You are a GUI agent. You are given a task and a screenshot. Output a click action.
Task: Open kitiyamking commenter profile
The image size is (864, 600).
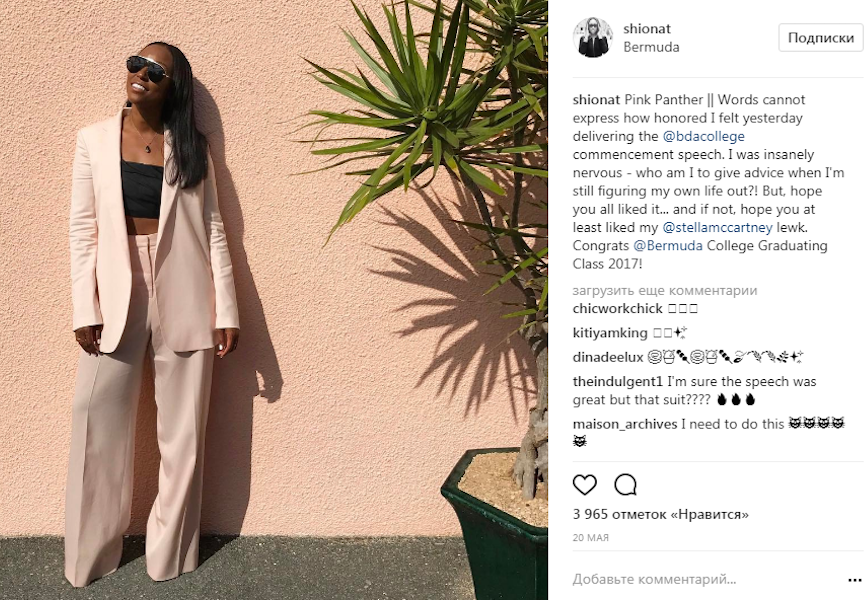click(x=610, y=333)
